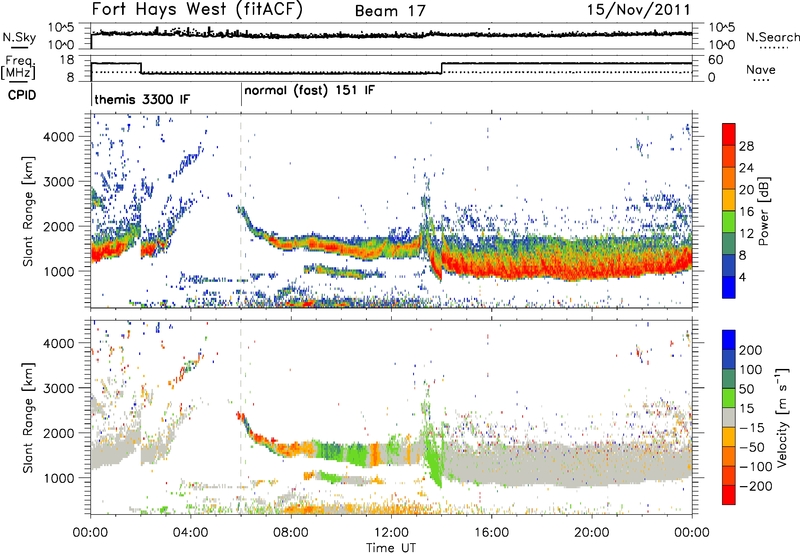
Task: Click the '20:00' time axis tick
Action: (x=591, y=533)
